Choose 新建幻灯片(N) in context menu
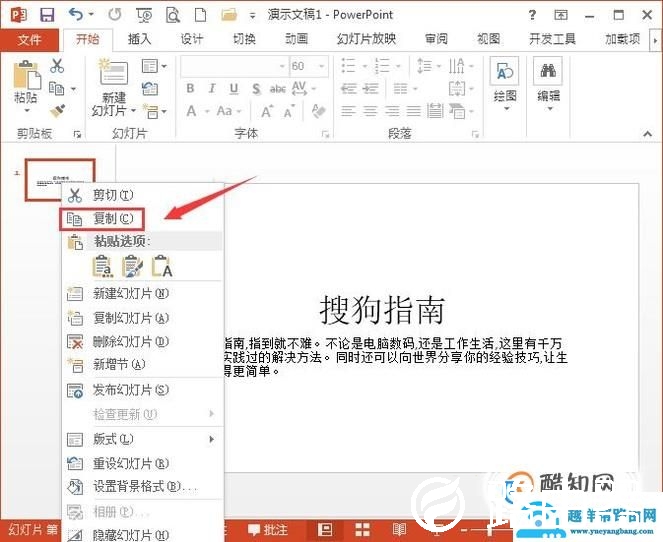 142,293
